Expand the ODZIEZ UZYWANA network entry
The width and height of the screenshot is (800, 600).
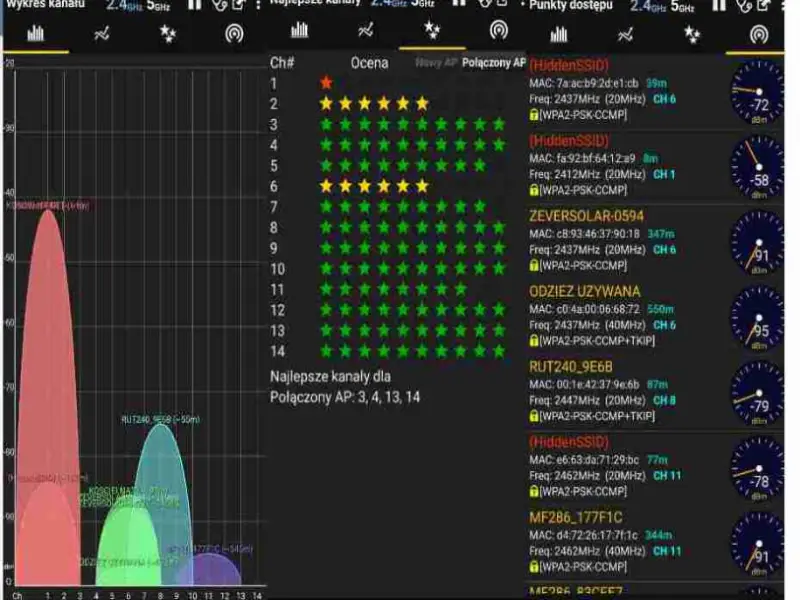click(x=585, y=291)
